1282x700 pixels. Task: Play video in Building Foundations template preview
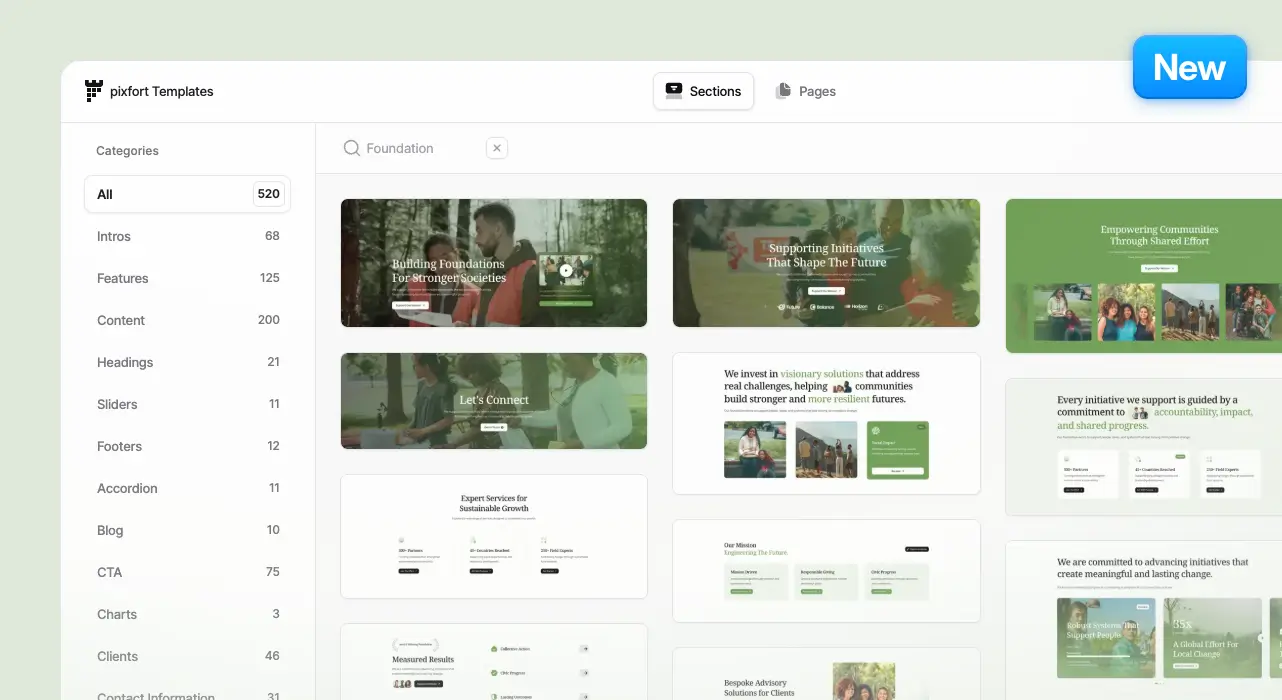[x=566, y=270]
